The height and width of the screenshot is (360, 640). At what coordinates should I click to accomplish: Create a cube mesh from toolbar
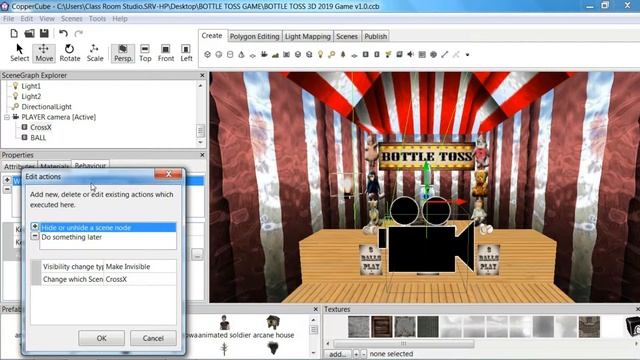(207, 54)
